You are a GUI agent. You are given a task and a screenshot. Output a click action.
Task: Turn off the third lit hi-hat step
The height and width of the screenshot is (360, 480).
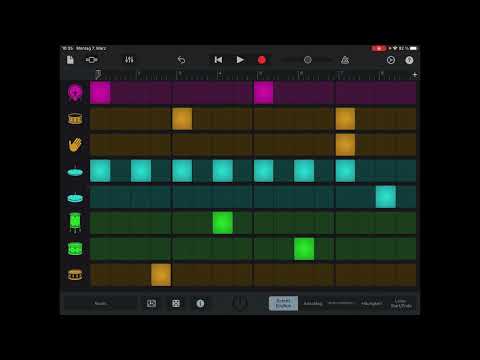coord(182,171)
